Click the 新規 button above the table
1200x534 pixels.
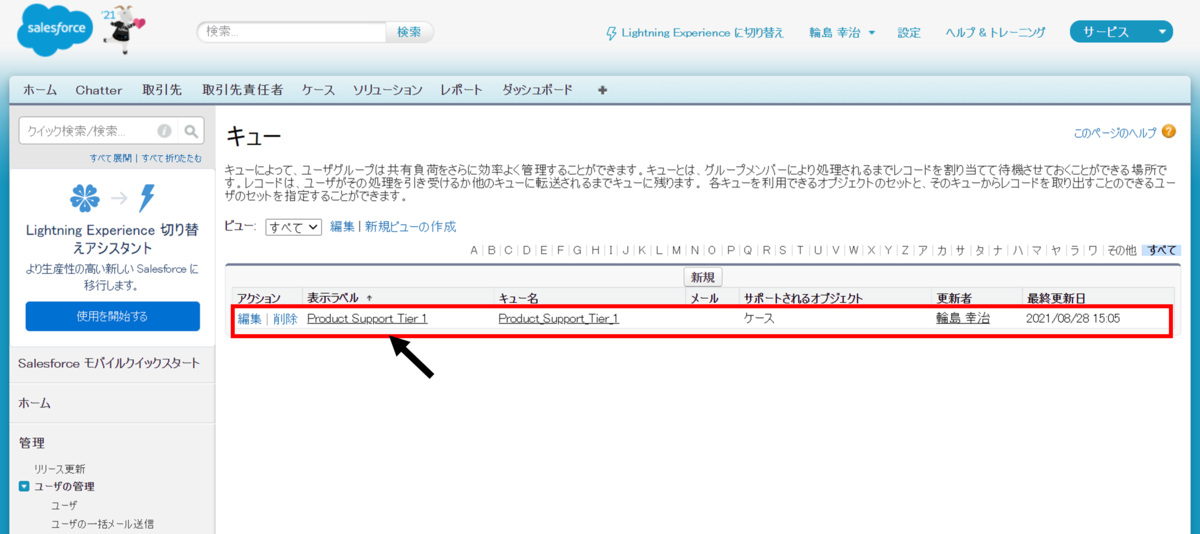[703, 277]
